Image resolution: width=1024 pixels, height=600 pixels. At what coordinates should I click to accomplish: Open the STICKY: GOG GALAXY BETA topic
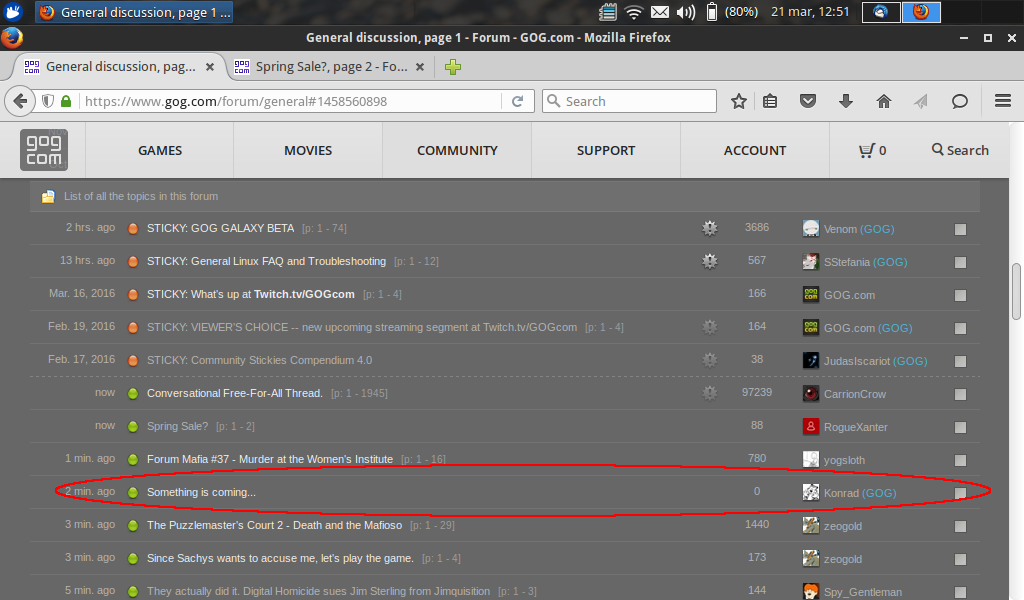tap(220, 228)
